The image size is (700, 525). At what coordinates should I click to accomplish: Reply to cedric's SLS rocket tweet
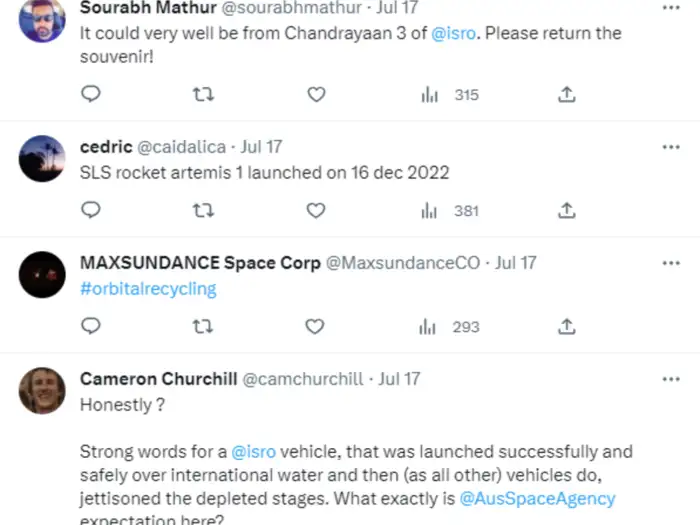coord(90,211)
